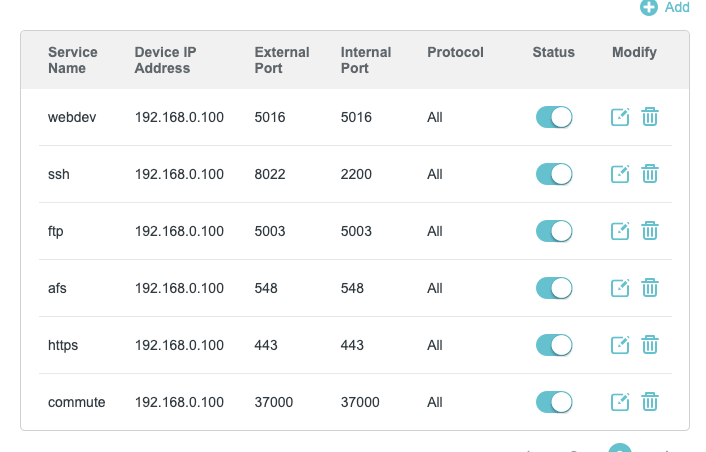Edit the webdev port forwarding entry
The height and width of the screenshot is (452, 706).
coord(620,117)
